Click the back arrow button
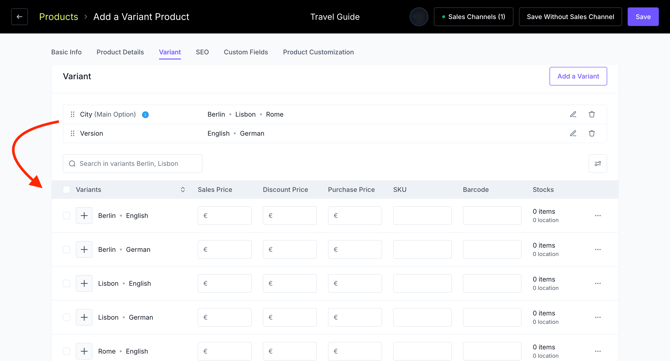 click(19, 17)
